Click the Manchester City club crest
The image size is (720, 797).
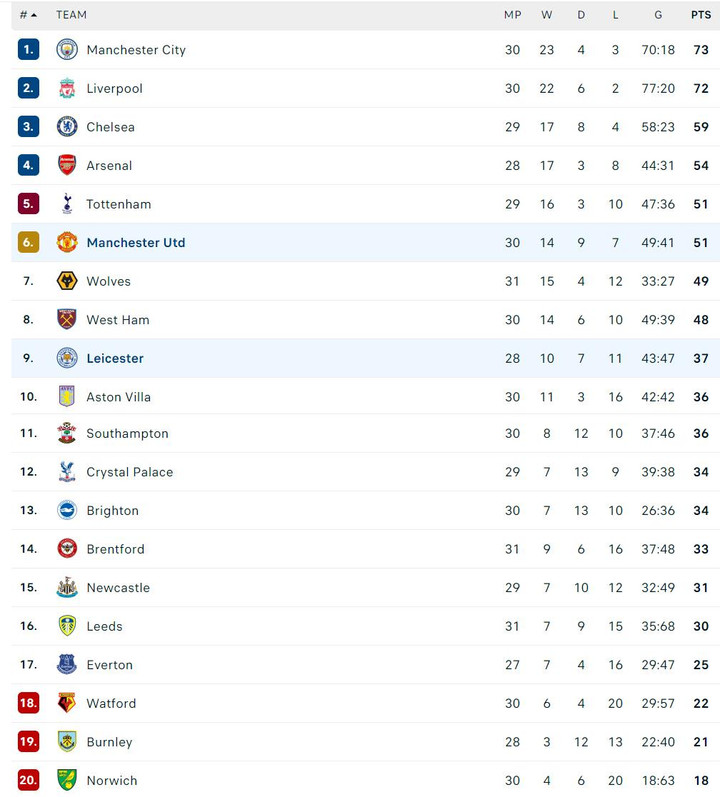pyautogui.click(x=67, y=50)
